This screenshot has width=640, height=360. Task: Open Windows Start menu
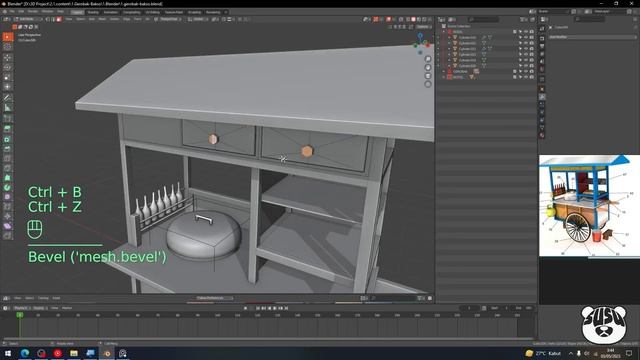click(x=8, y=353)
